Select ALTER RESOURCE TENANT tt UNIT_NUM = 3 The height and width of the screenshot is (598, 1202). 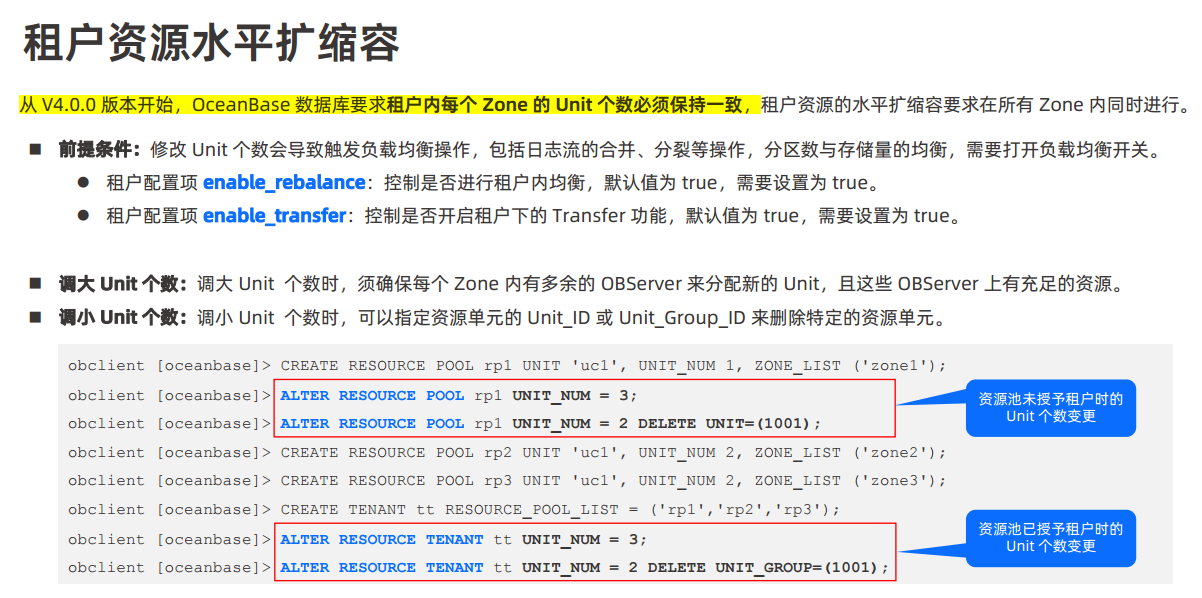pyautogui.click(x=464, y=539)
